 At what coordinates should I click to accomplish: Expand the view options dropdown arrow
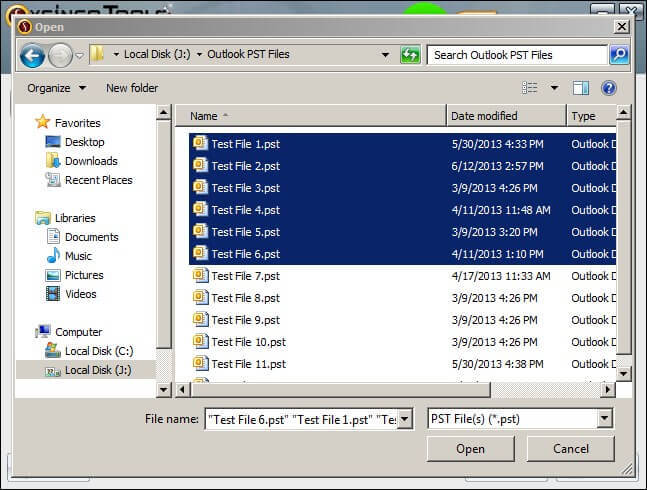[554, 88]
